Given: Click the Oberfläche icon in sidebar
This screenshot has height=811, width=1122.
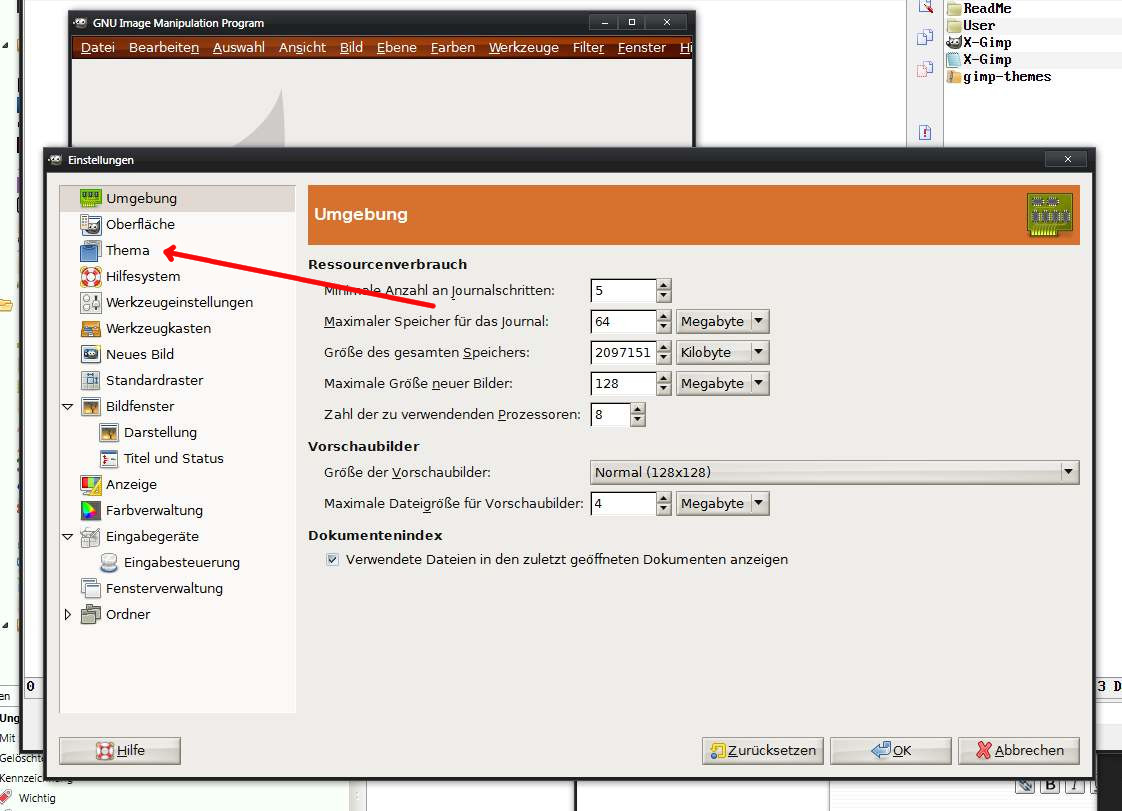Looking at the screenshot, I should pyautogui.click(x=91, y=225).
